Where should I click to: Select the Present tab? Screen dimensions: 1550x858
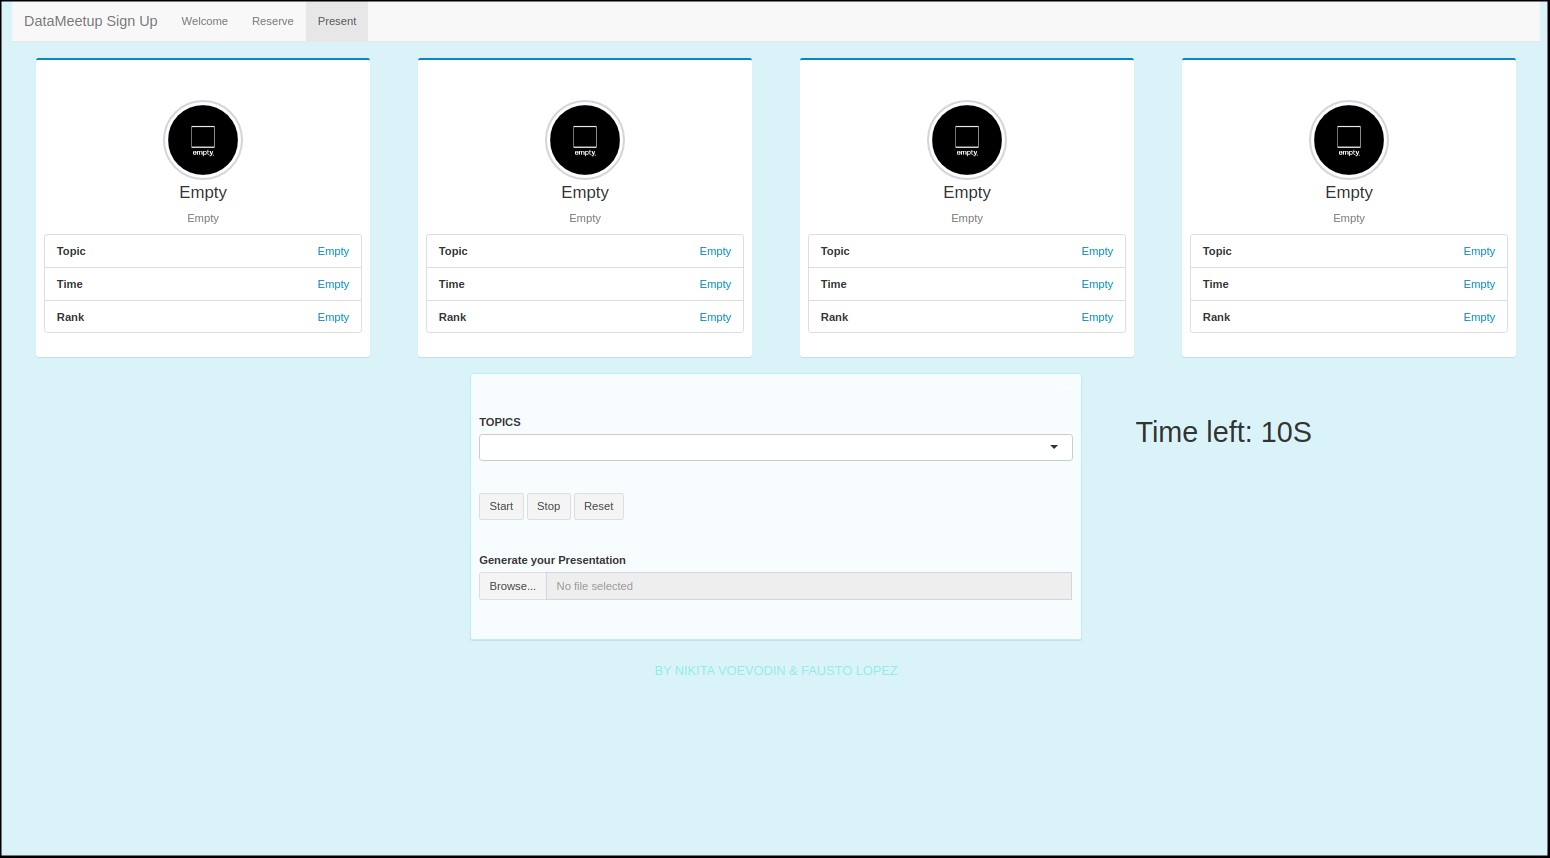(x=337, y=21)
